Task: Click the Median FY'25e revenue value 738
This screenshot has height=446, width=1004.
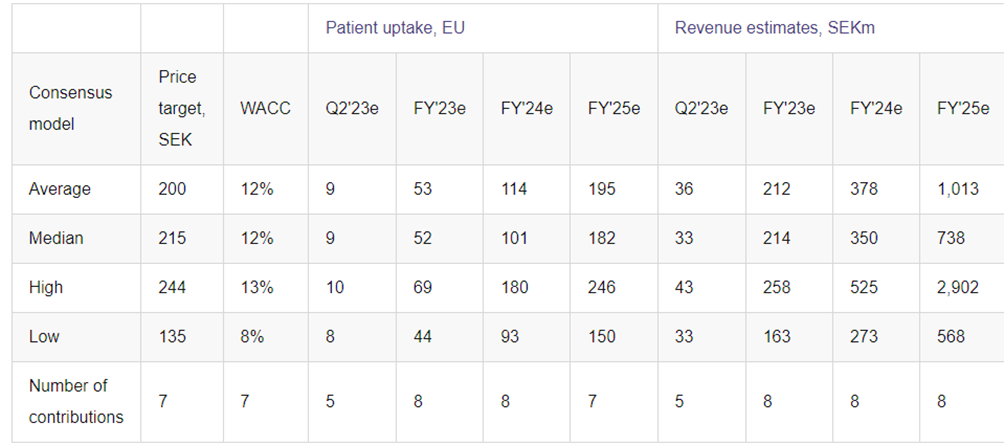Action: tap(951, 238)
